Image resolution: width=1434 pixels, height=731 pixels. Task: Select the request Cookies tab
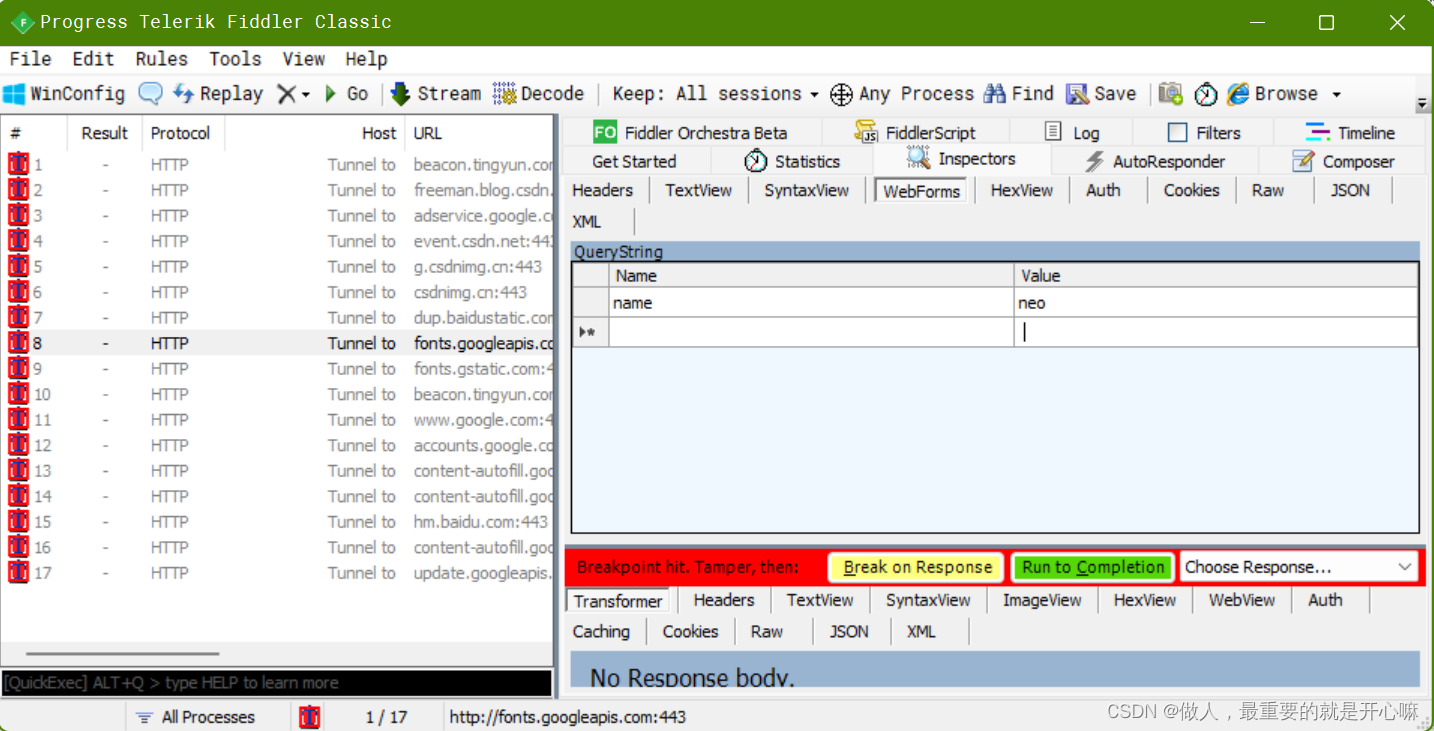tap(1191, 190)
